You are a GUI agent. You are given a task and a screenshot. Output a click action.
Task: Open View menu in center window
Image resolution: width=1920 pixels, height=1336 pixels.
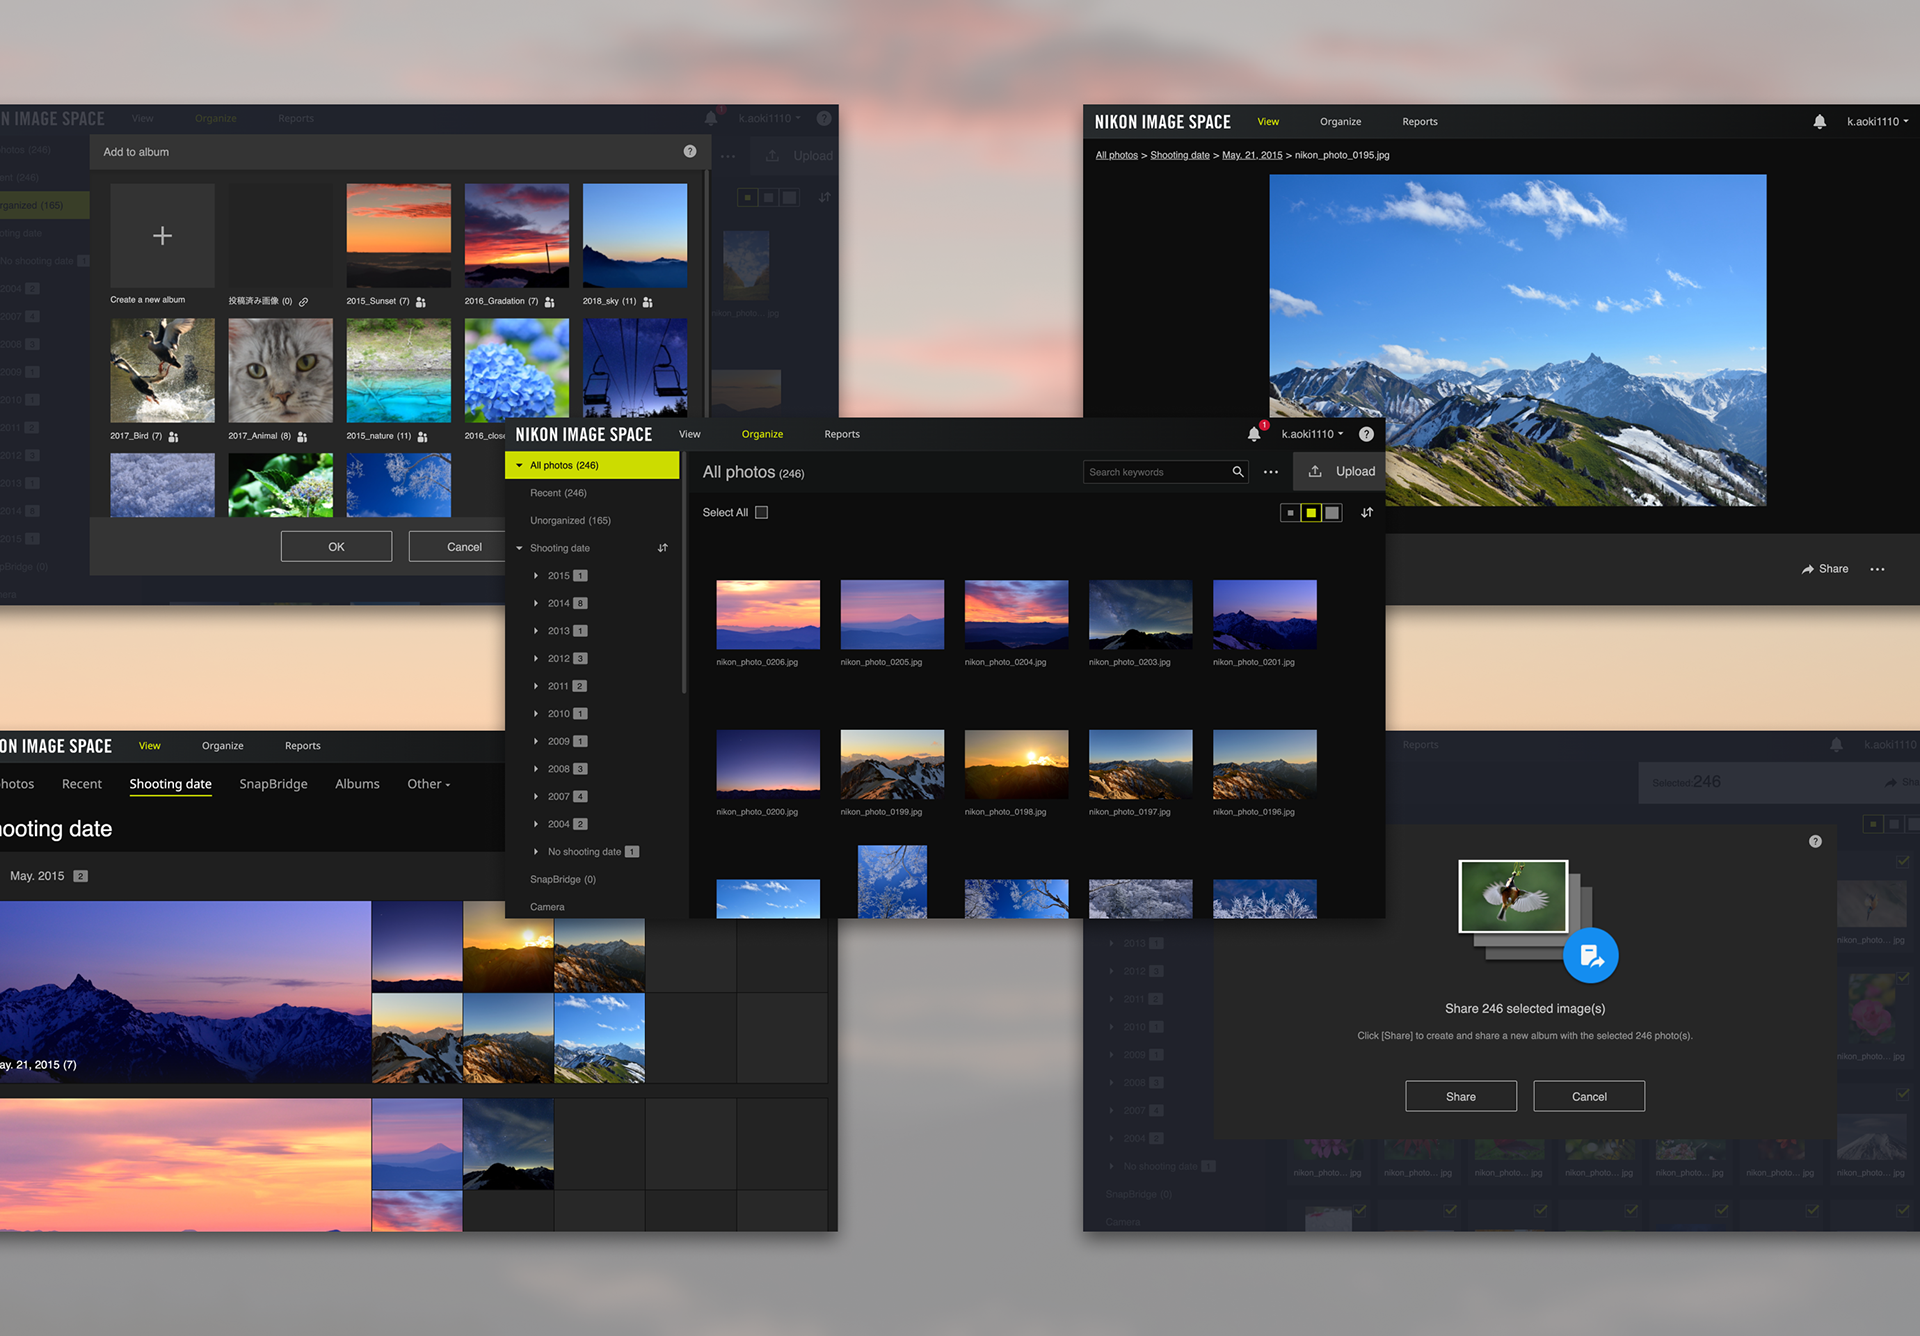(x=690, y=434)
